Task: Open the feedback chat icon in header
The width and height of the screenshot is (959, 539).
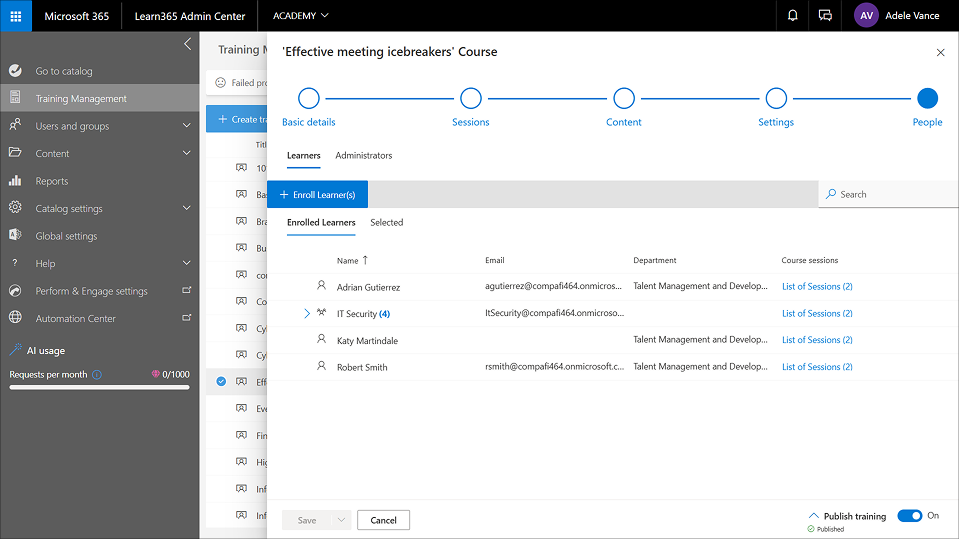Action: [825, 15]
